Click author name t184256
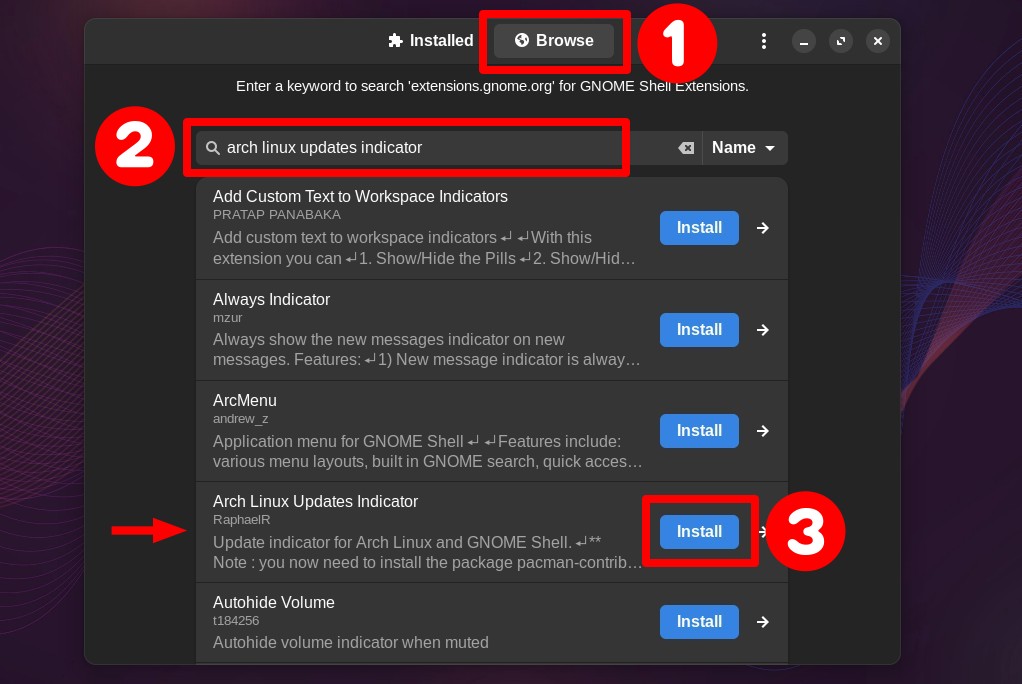Screen dimensions: 1022x684 (236, 621)
